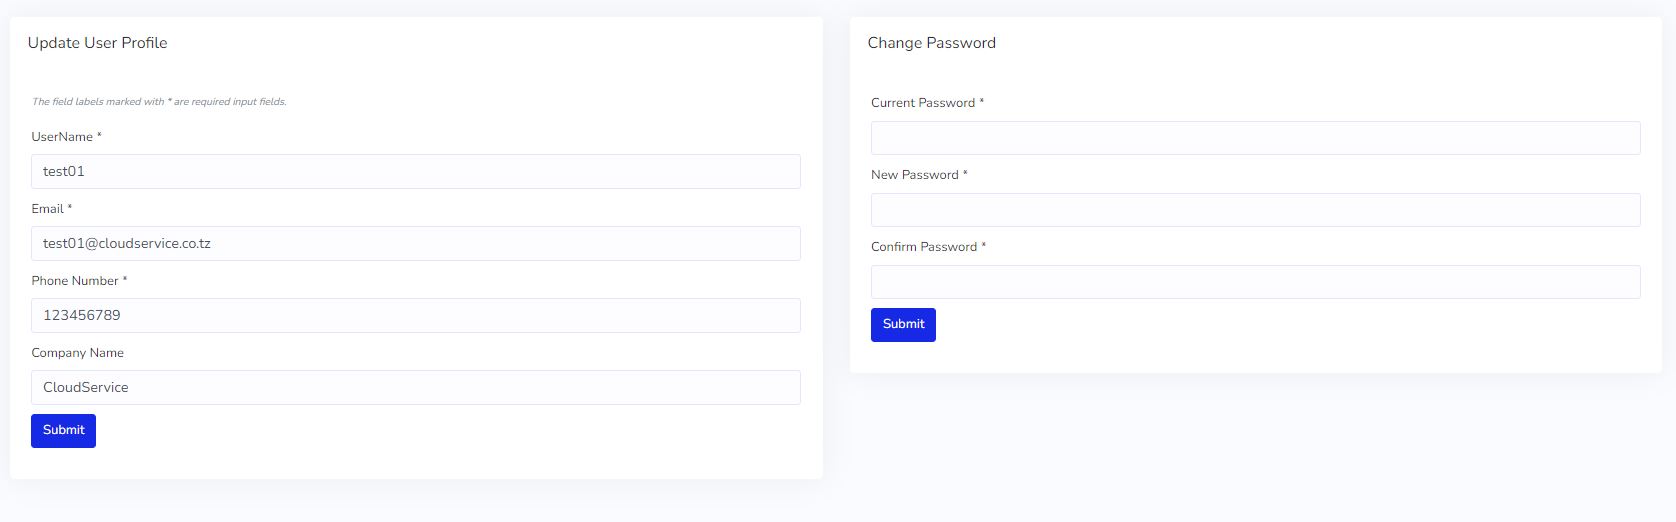Click the Phone Number label
Image resolution: width=1676 pixels, height=522 pixels.
(75, 281)
